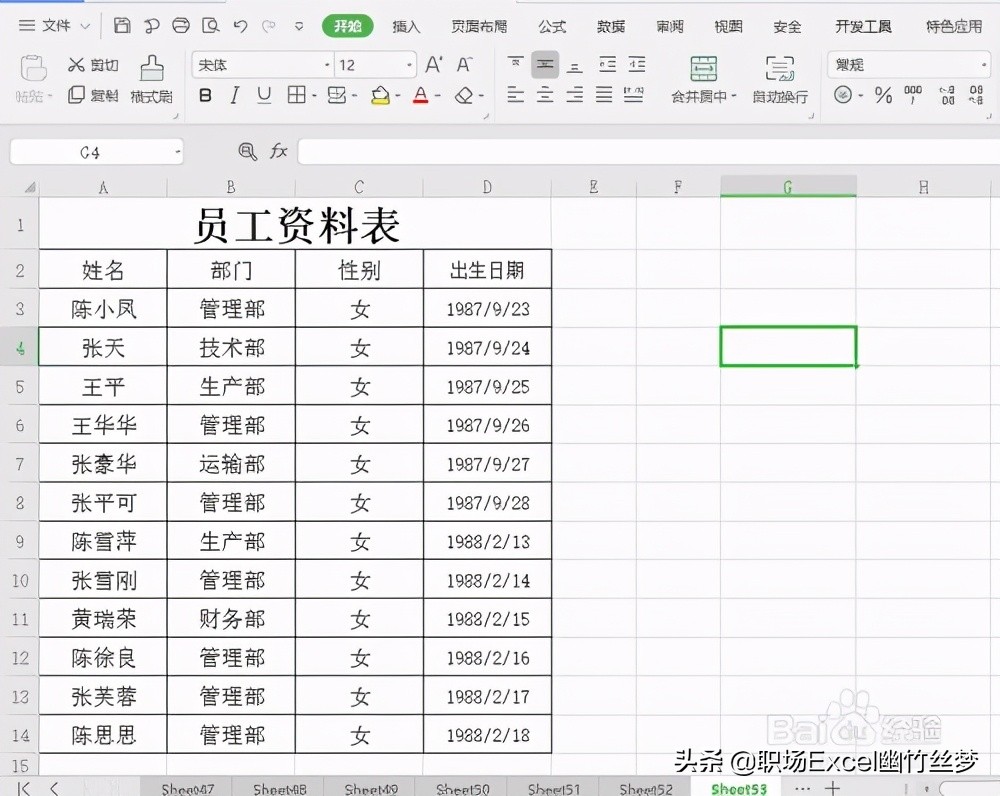Click the fx insert function button

279,150
